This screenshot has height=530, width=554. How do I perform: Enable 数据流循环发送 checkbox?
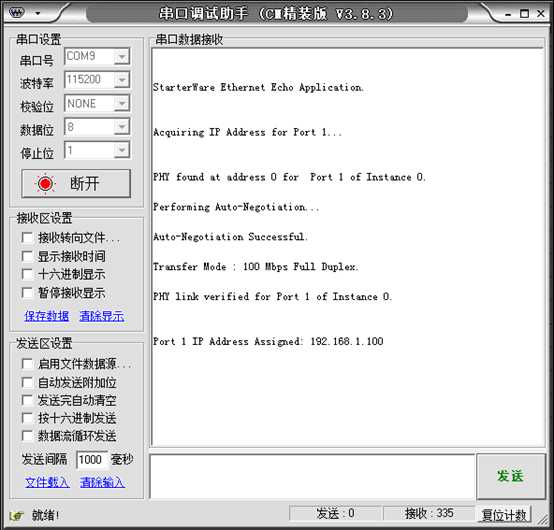(27, 436)
